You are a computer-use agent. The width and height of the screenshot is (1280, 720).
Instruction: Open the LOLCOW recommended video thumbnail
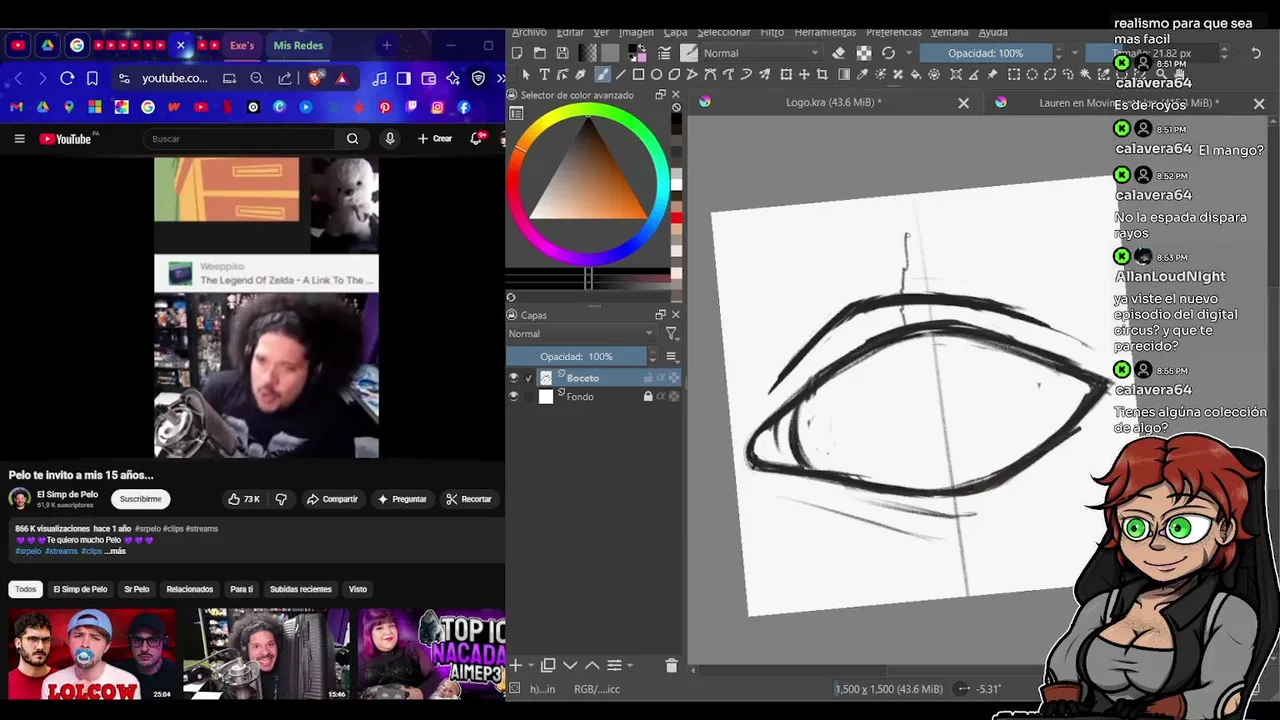tap(91, 654)
